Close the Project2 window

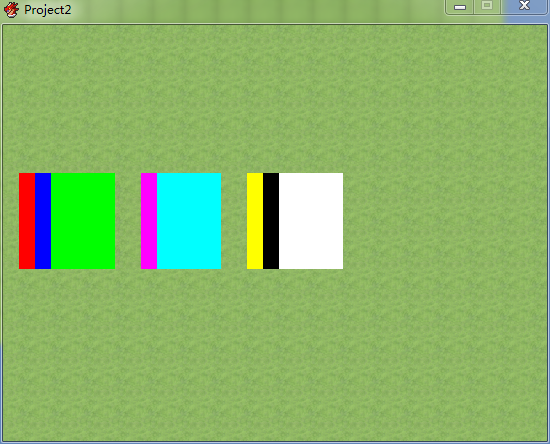click(524, 6)
